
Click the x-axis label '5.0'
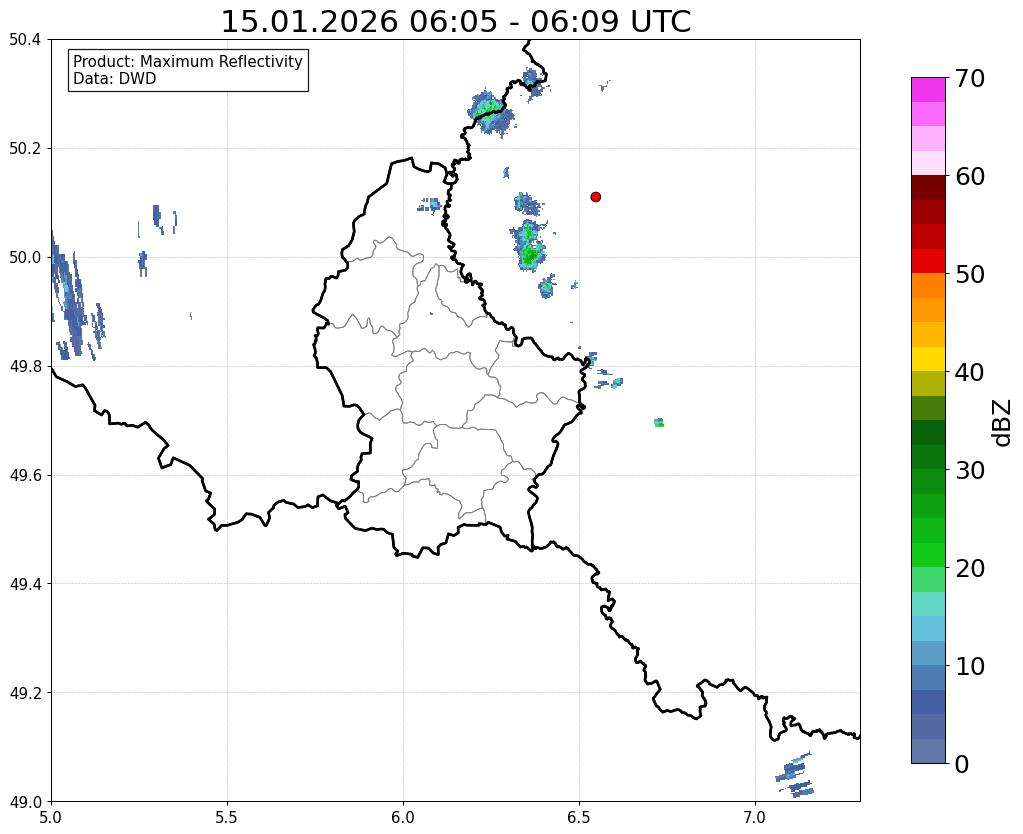(x=51, y=817)
